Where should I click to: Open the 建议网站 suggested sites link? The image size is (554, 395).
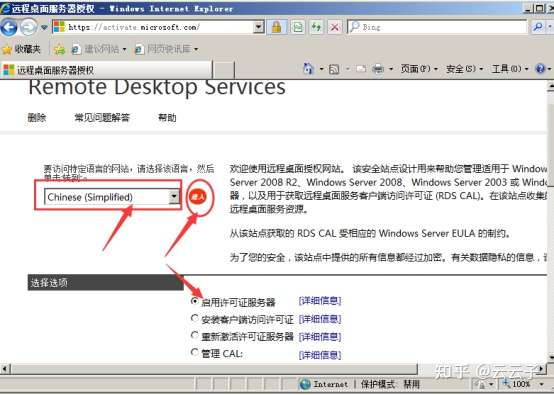(x=99, y=49)
